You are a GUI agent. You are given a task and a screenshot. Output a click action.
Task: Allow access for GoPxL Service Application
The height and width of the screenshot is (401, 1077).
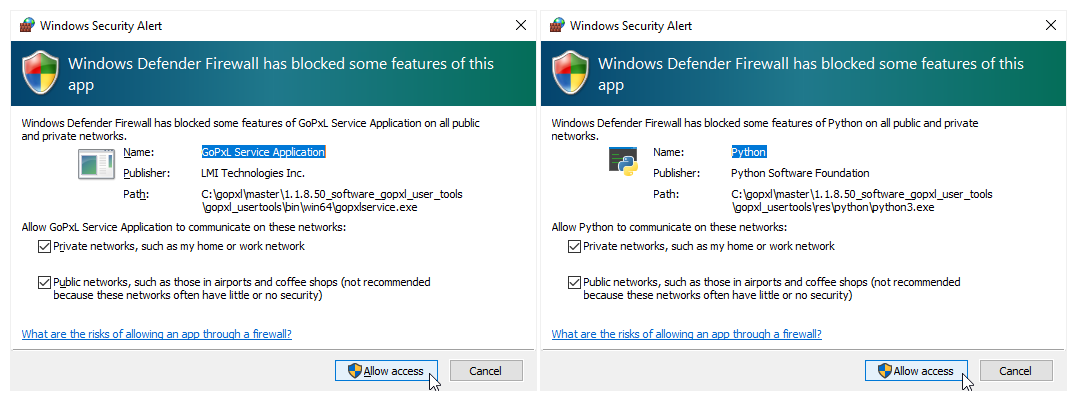click(x=386, y=371)
